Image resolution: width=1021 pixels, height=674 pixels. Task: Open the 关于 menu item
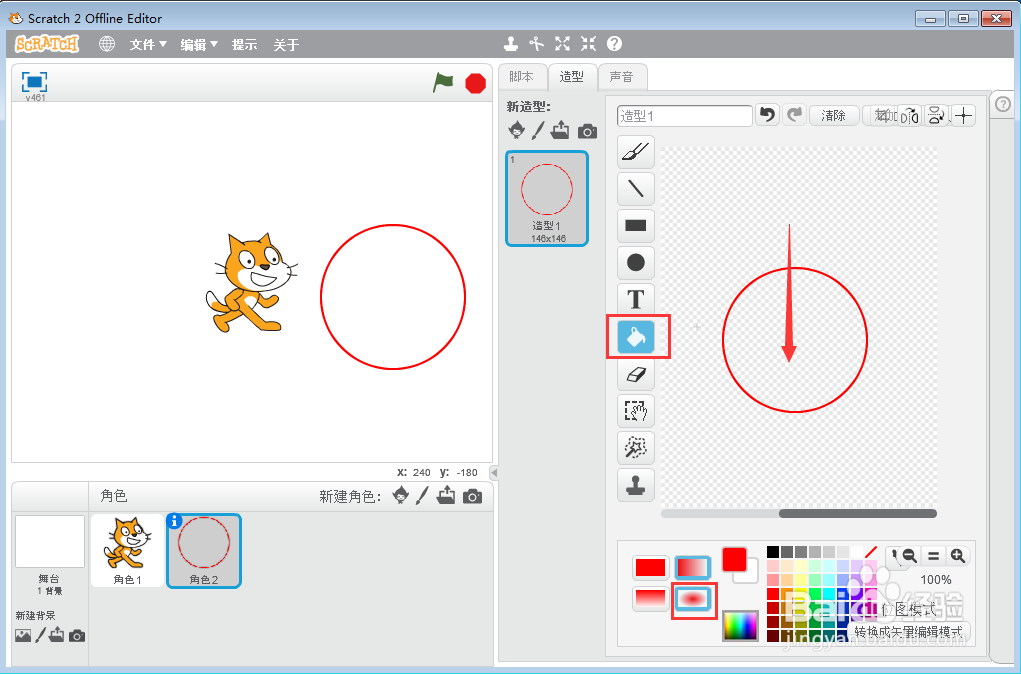287,44
